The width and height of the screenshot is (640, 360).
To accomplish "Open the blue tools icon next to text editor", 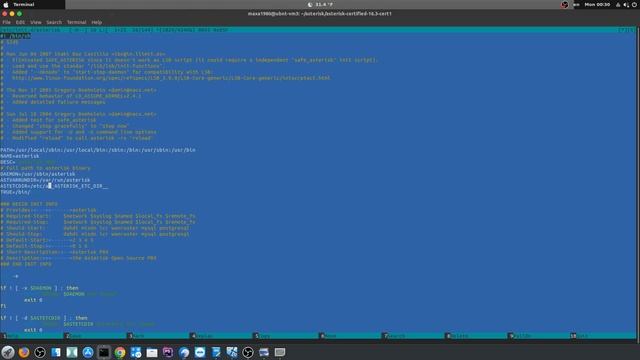I will (x=232, y=352).
